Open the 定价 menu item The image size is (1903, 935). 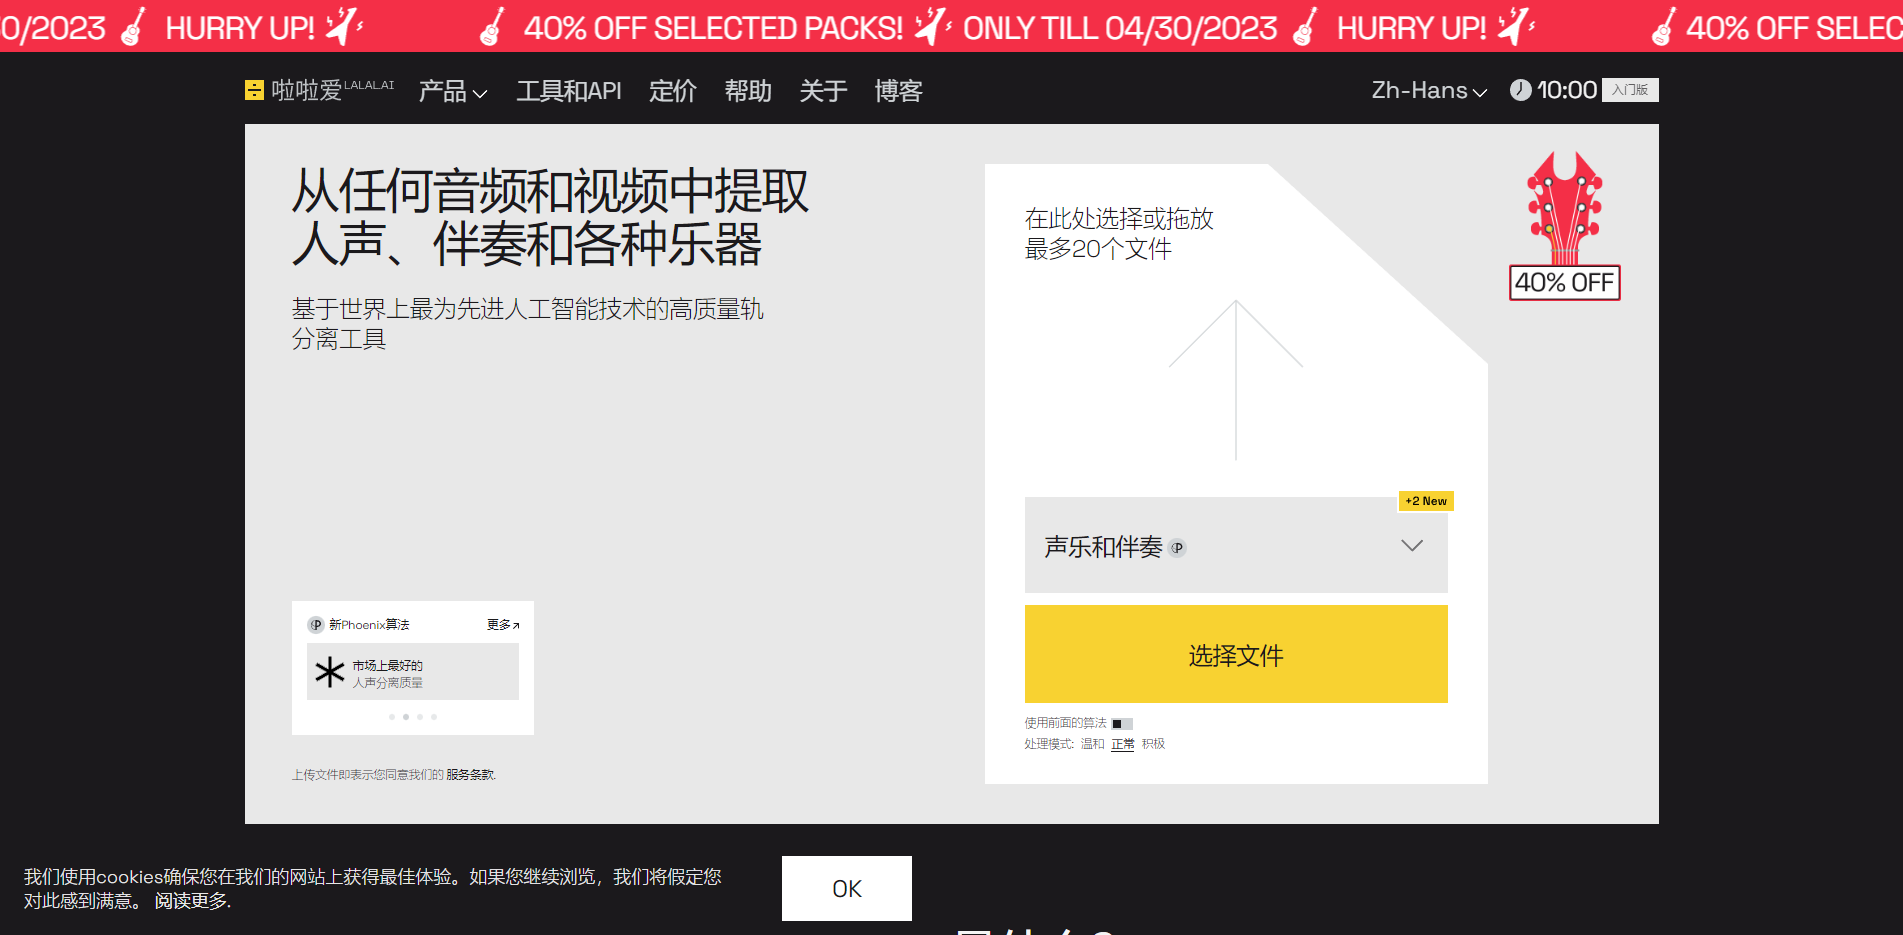coord(672,91)
